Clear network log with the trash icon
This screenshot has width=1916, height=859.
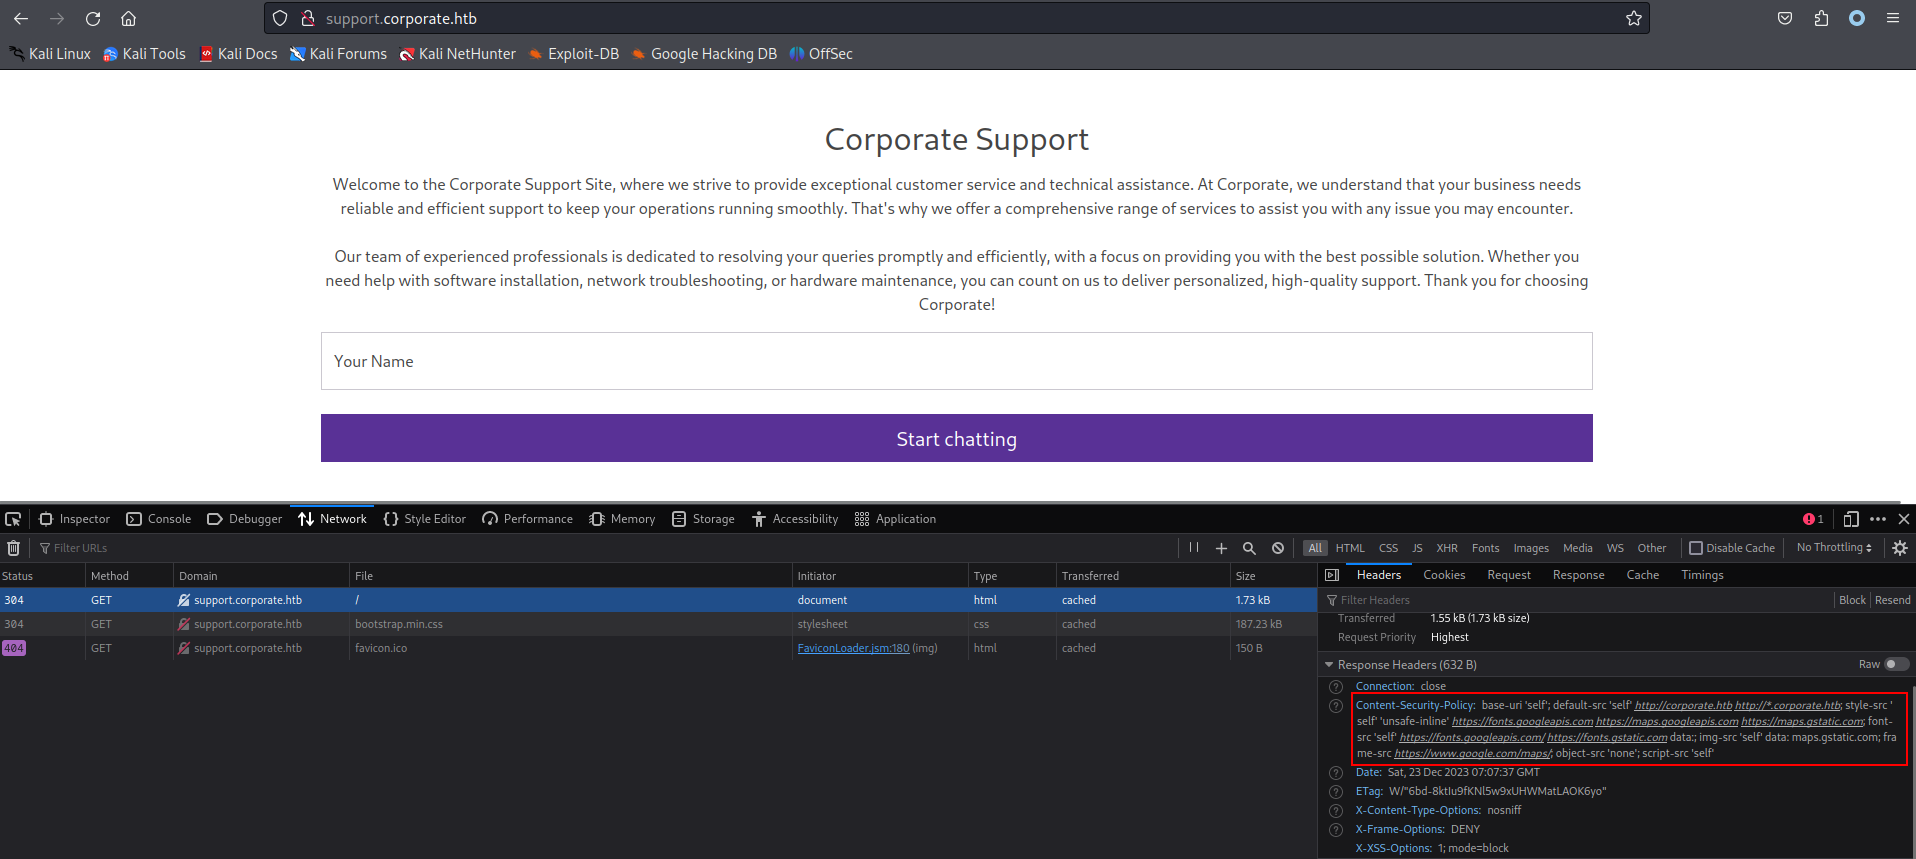click(13, 548)
